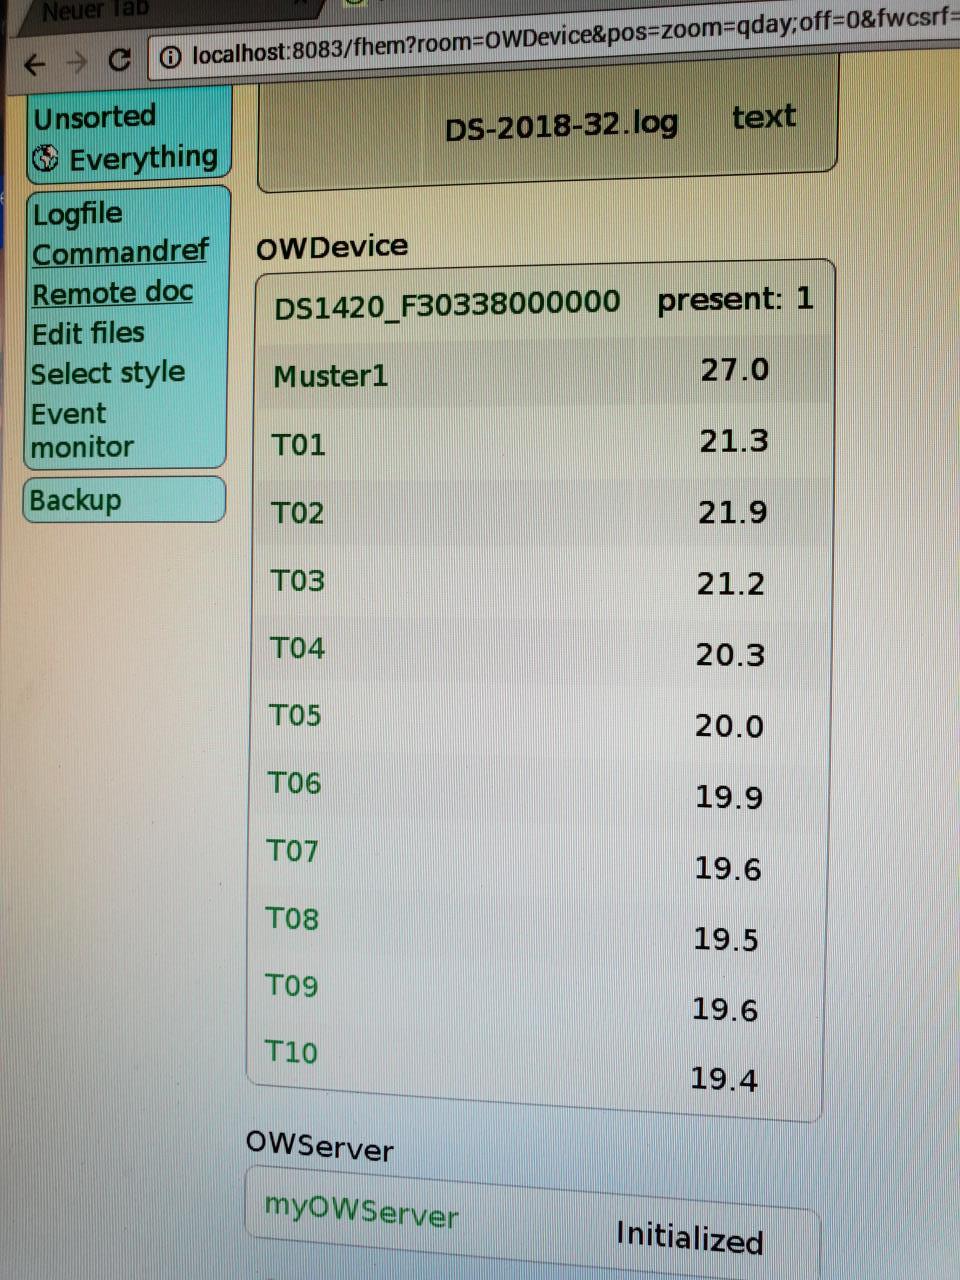Click the Backup menu entry
This screenshot has height=1280, width=960.
(x=75, y=500)
